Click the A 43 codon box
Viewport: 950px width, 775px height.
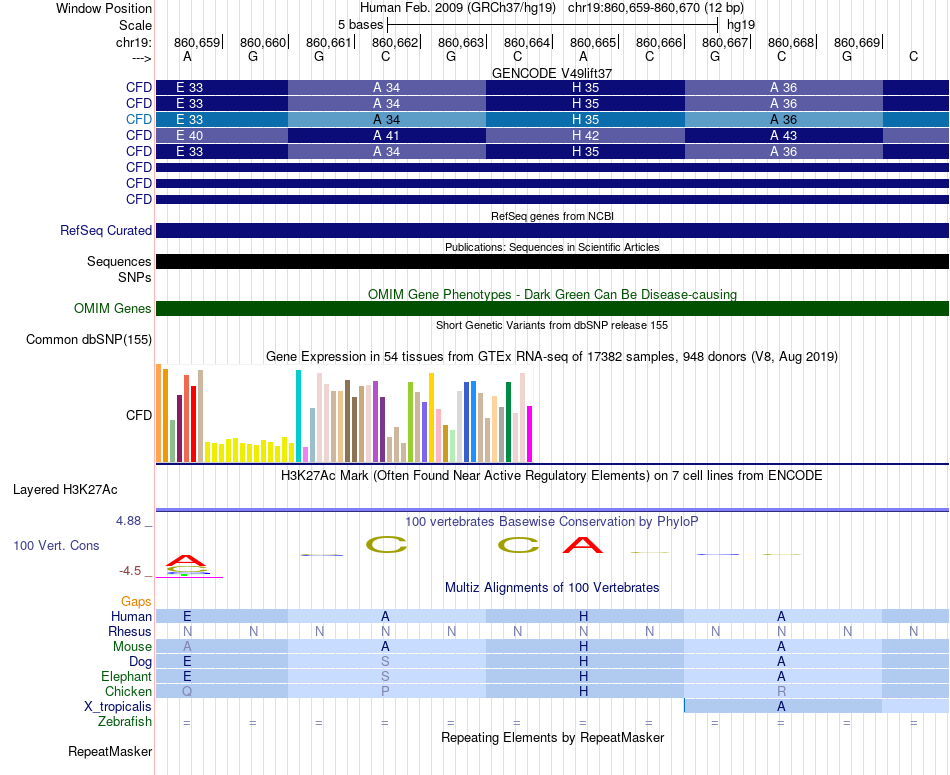[x=783, y=135]
